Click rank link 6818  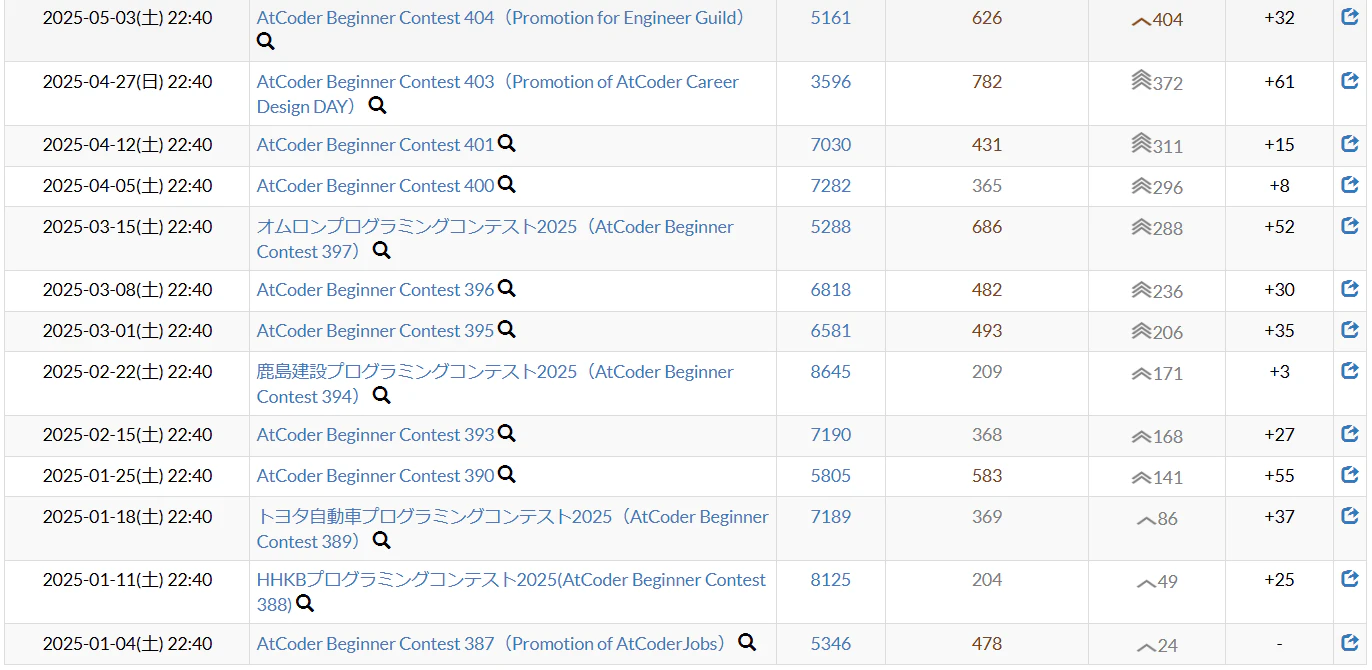[x=831, y=290]
